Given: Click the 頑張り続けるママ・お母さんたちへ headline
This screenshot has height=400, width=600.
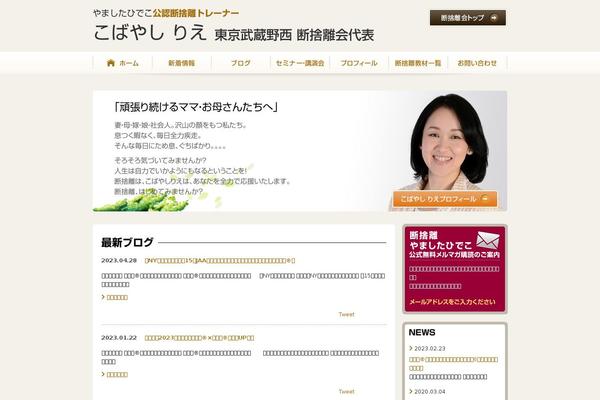Looking at the screenshot, I should [196, 107].
